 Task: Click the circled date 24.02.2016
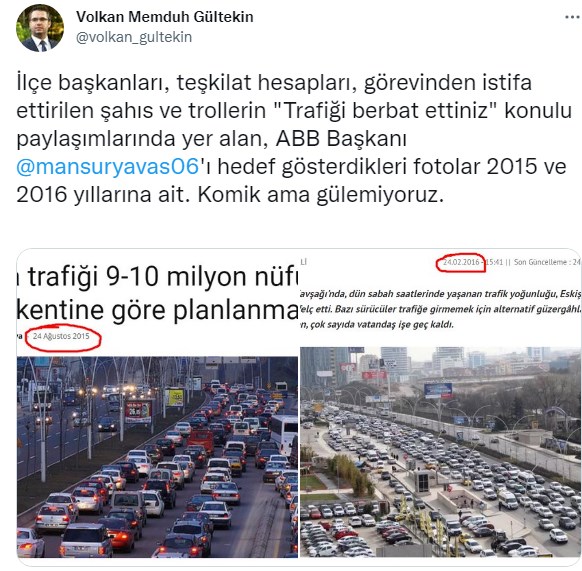[x=461, y=262]
